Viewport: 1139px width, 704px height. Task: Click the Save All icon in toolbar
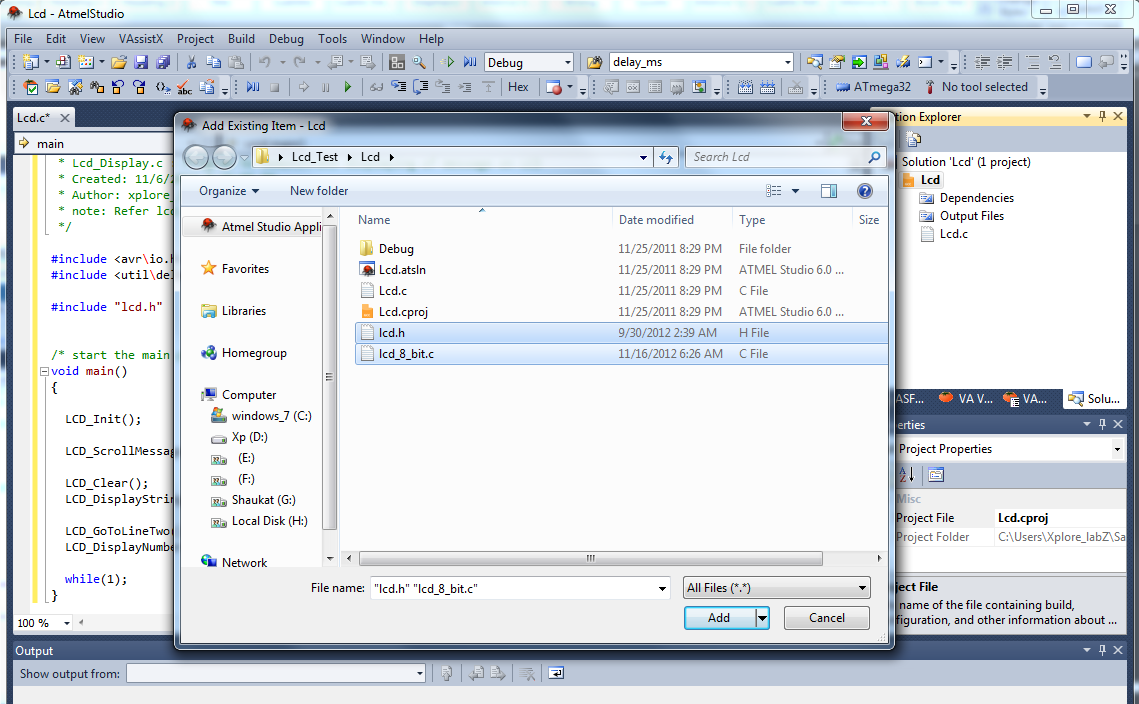163,62
